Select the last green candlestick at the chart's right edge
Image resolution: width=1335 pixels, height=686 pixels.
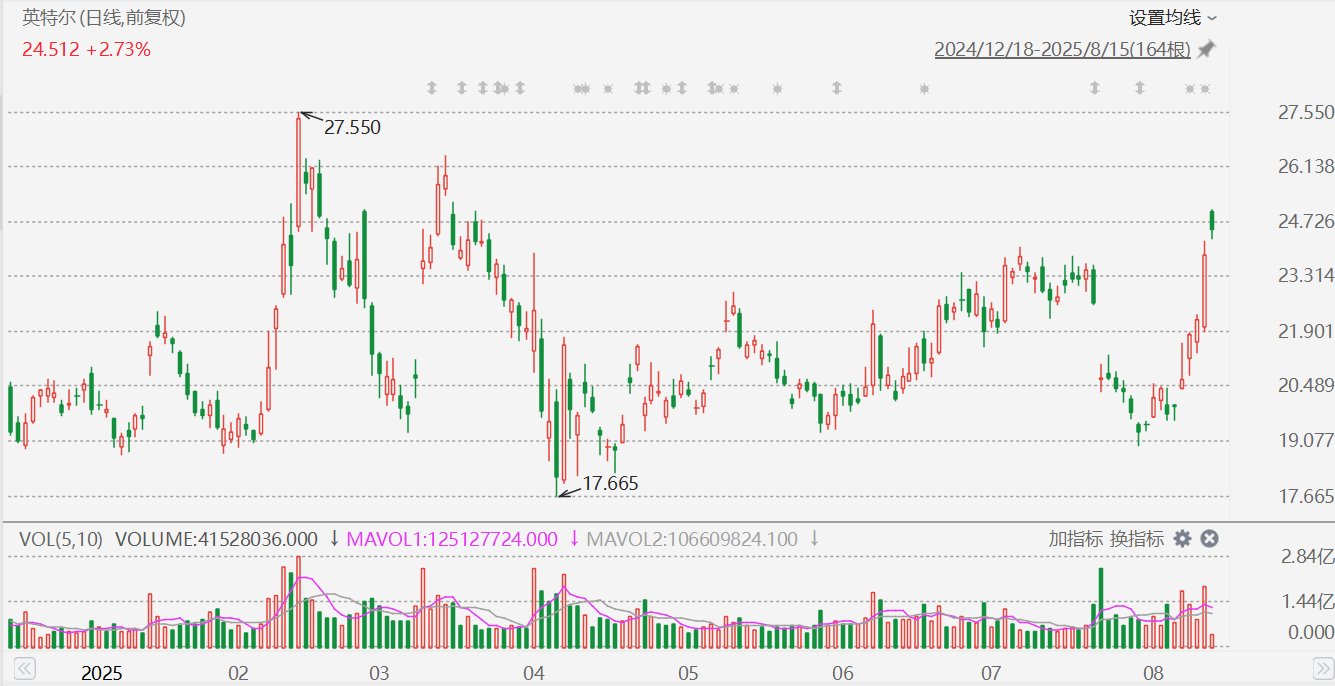[x=1212, y=223]
